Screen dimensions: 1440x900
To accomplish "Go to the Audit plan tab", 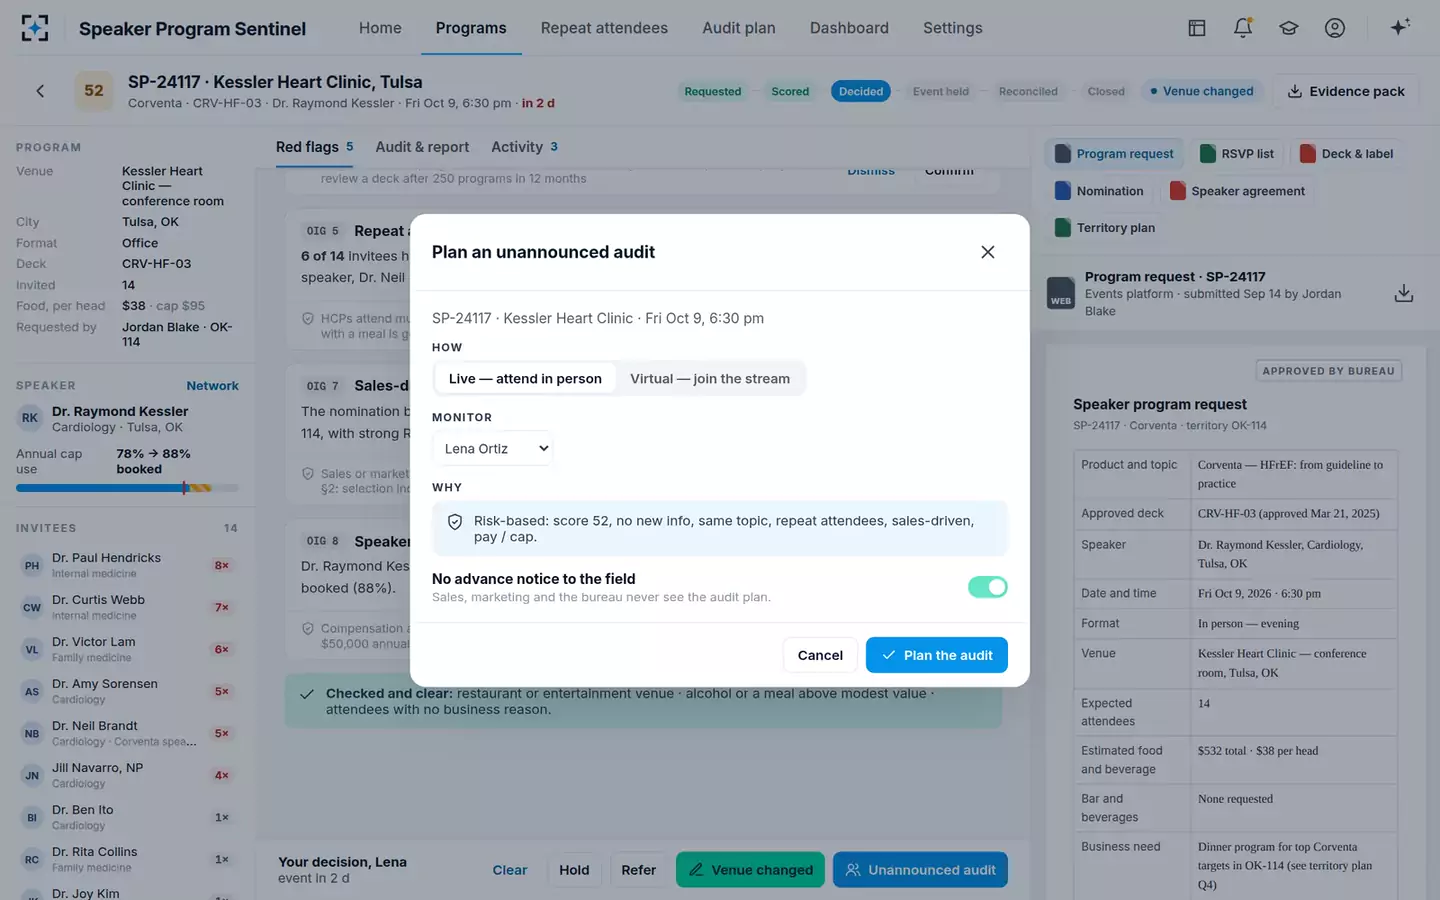I will (739, 28).
